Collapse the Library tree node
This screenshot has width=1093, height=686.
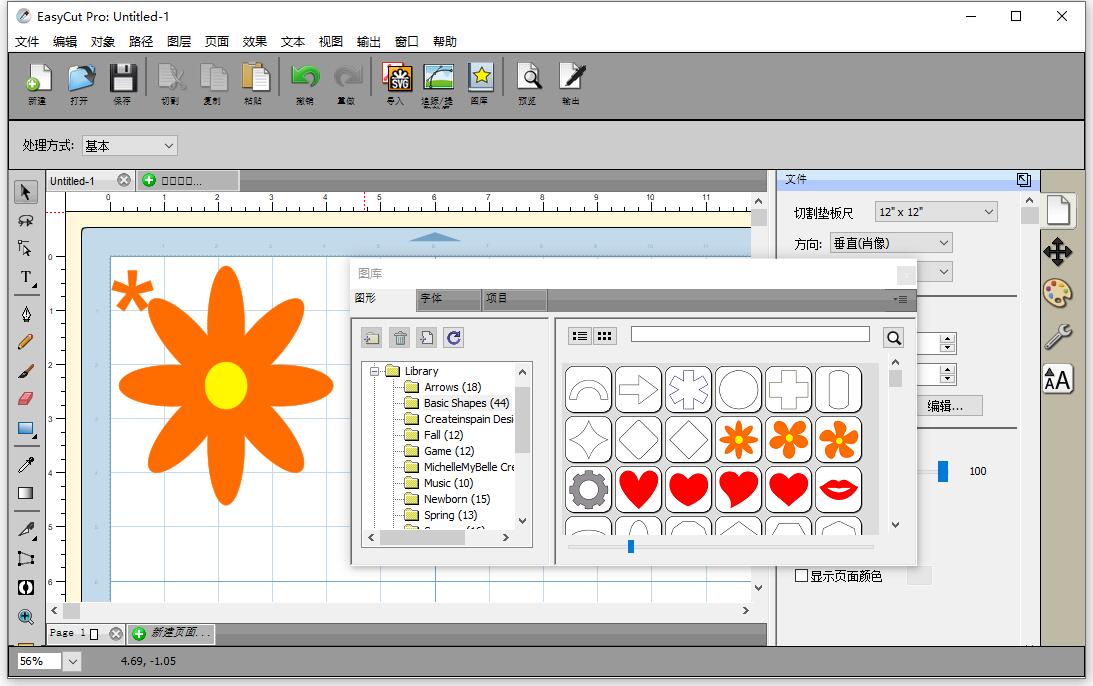coord(374,371)
